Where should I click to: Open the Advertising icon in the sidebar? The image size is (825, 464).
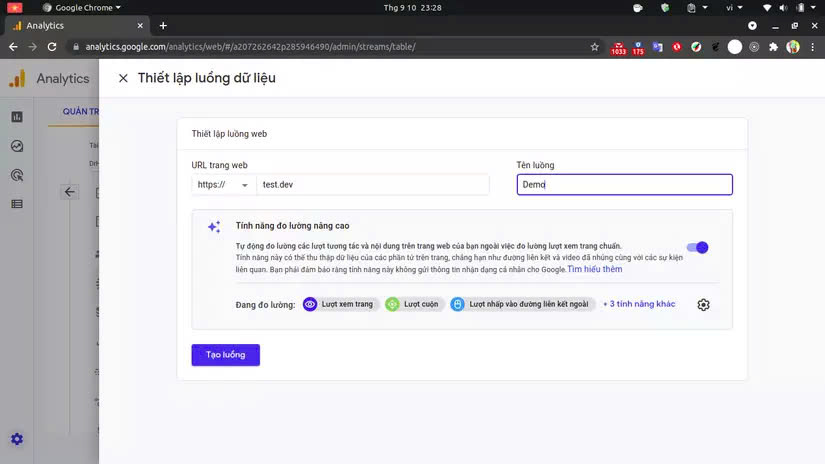click(x=17, y=175)
